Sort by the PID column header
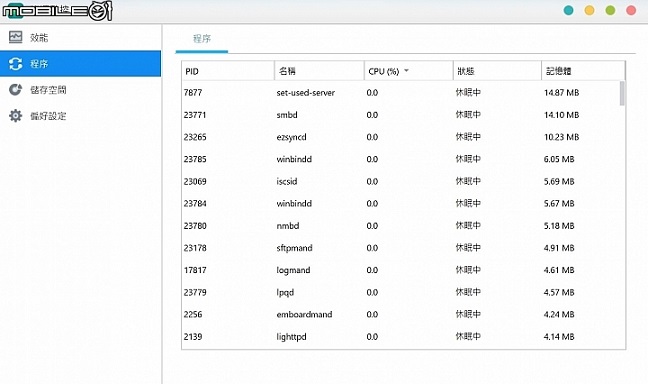 tap(228, 71)
